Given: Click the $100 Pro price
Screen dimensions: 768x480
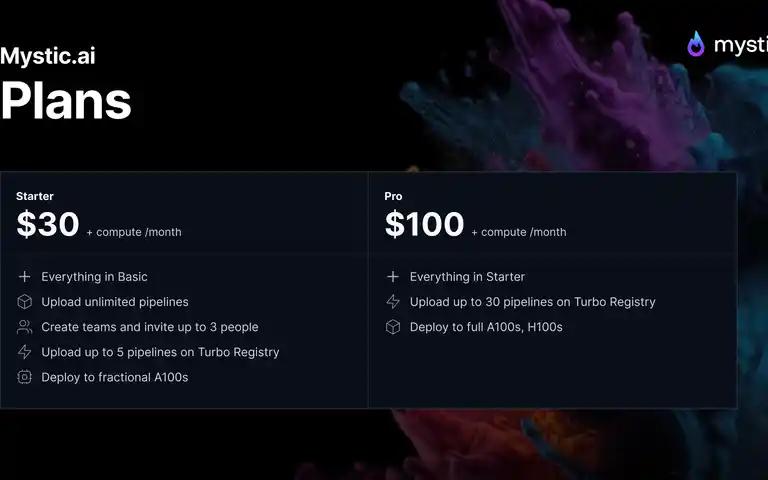Looking at the screenshot, I should (x=424, y=224).
